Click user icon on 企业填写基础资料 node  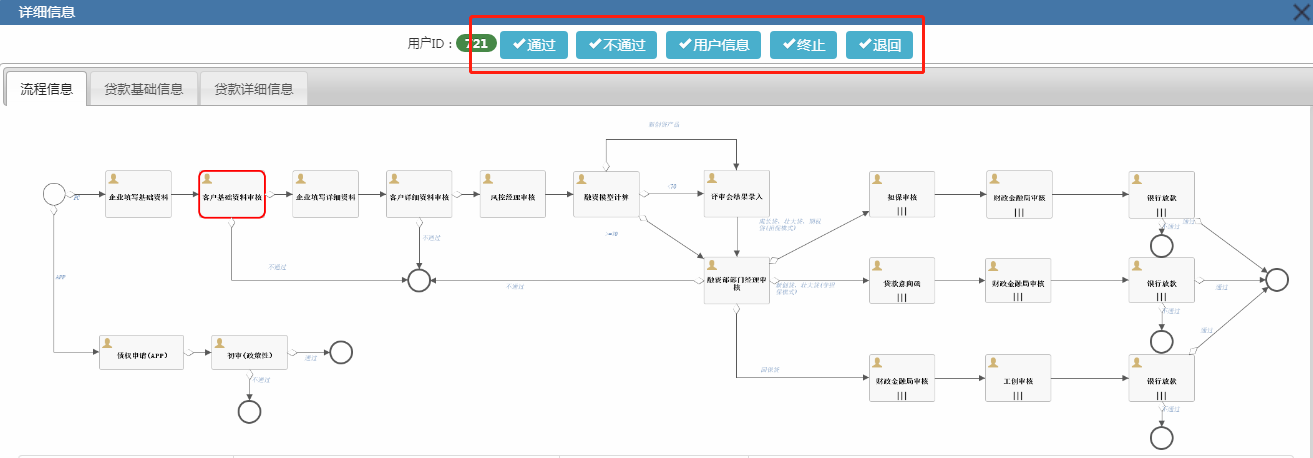coord(114,179)
